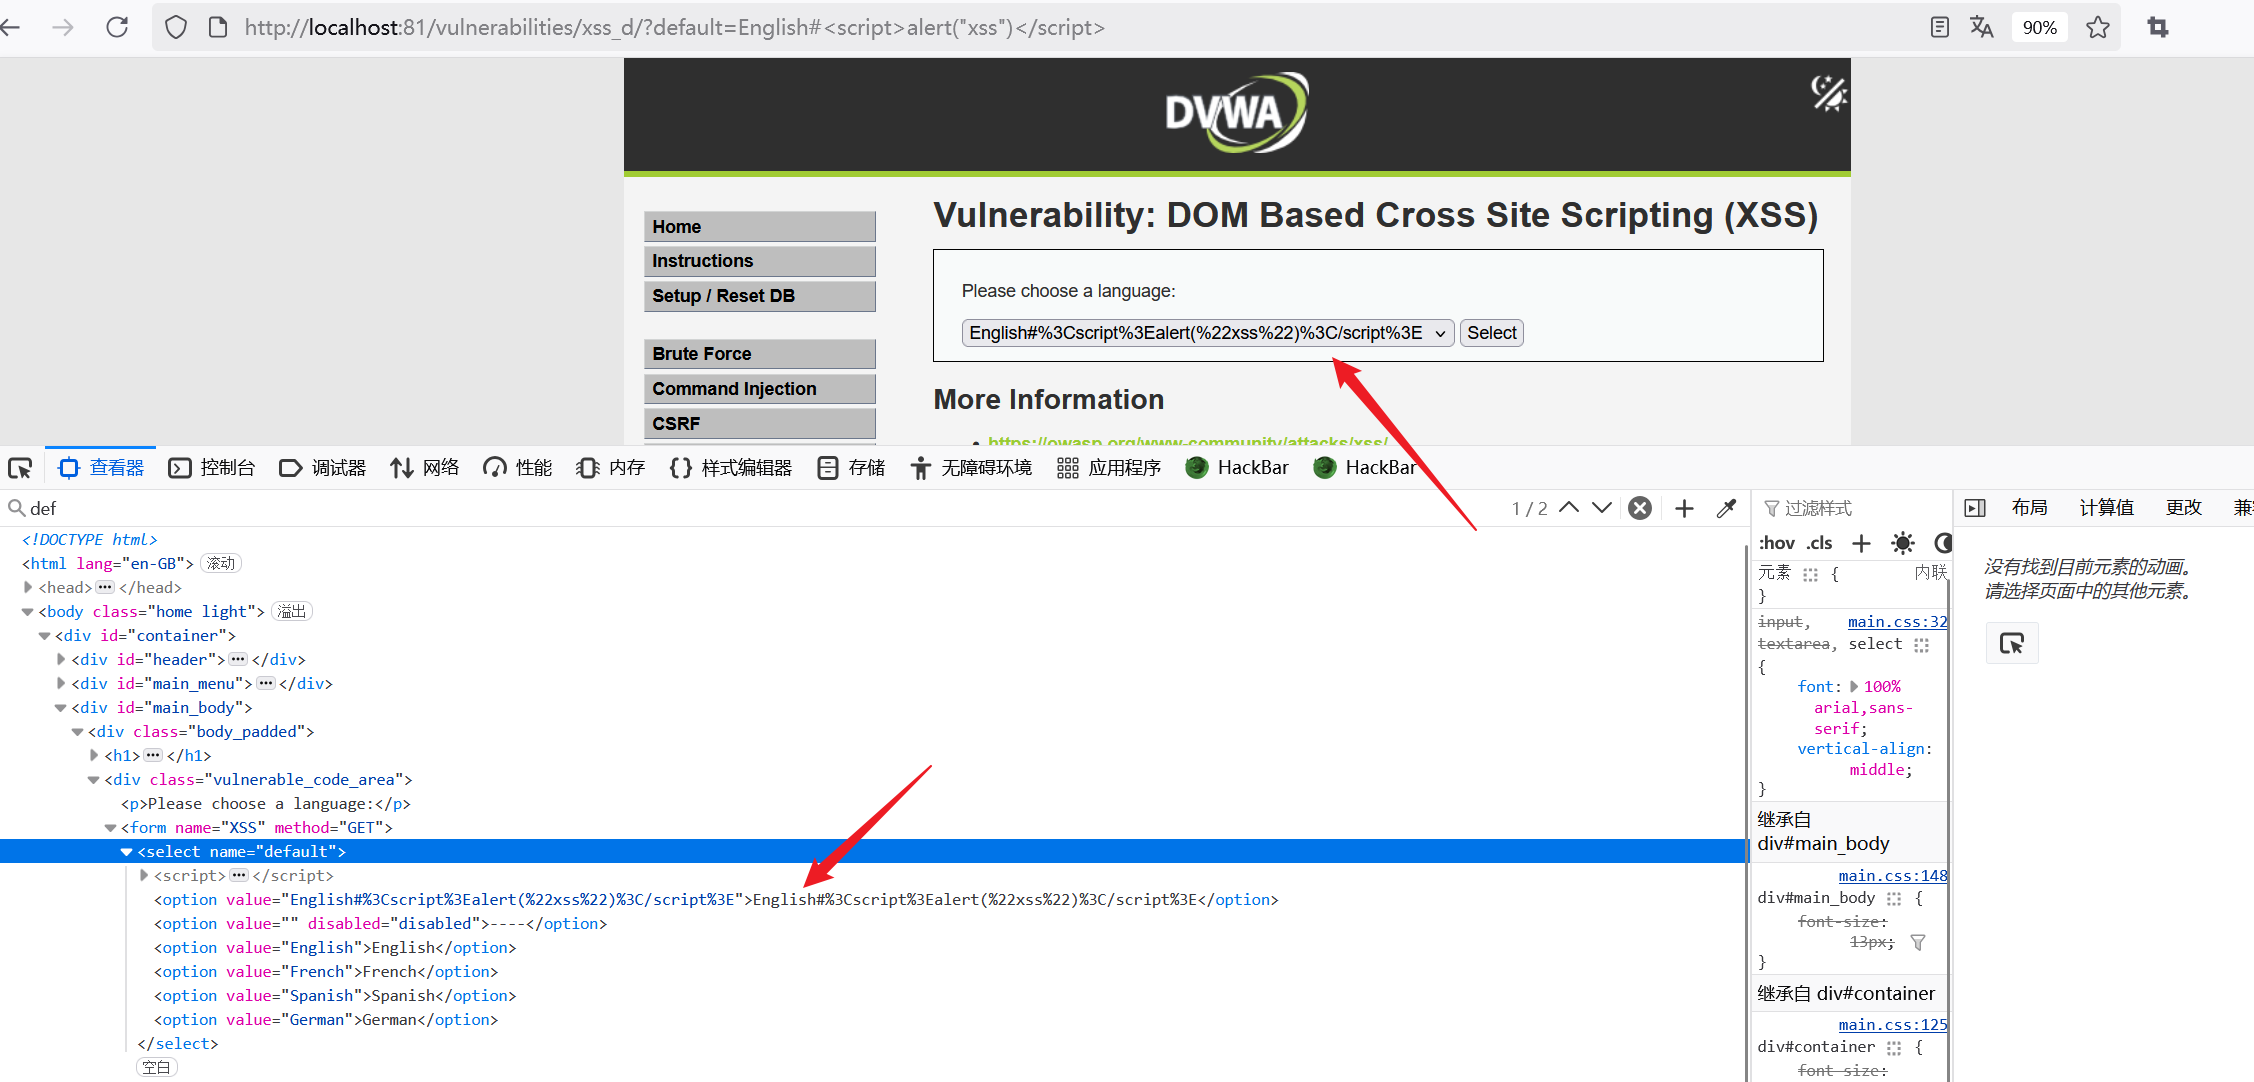Switch to the 网络 network tab
2254x1082 pixels.
click(x=425, y=468)
